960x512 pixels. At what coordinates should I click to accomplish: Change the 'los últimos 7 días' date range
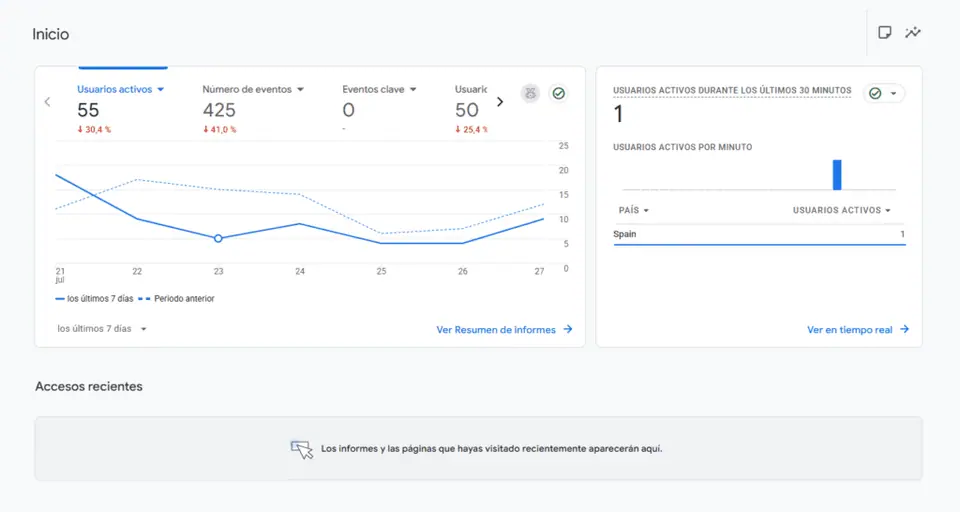tap(102, 329)
